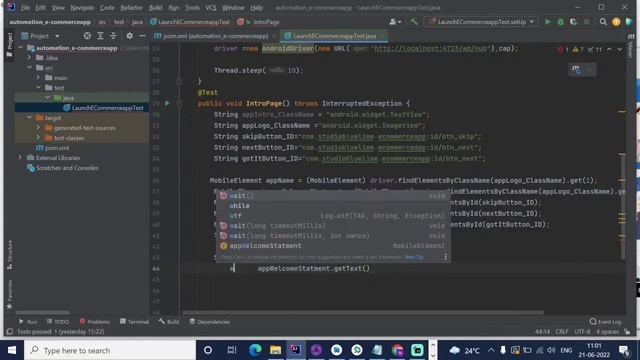Open the completion popup three-dot options
640x360 pixels.
445,257
